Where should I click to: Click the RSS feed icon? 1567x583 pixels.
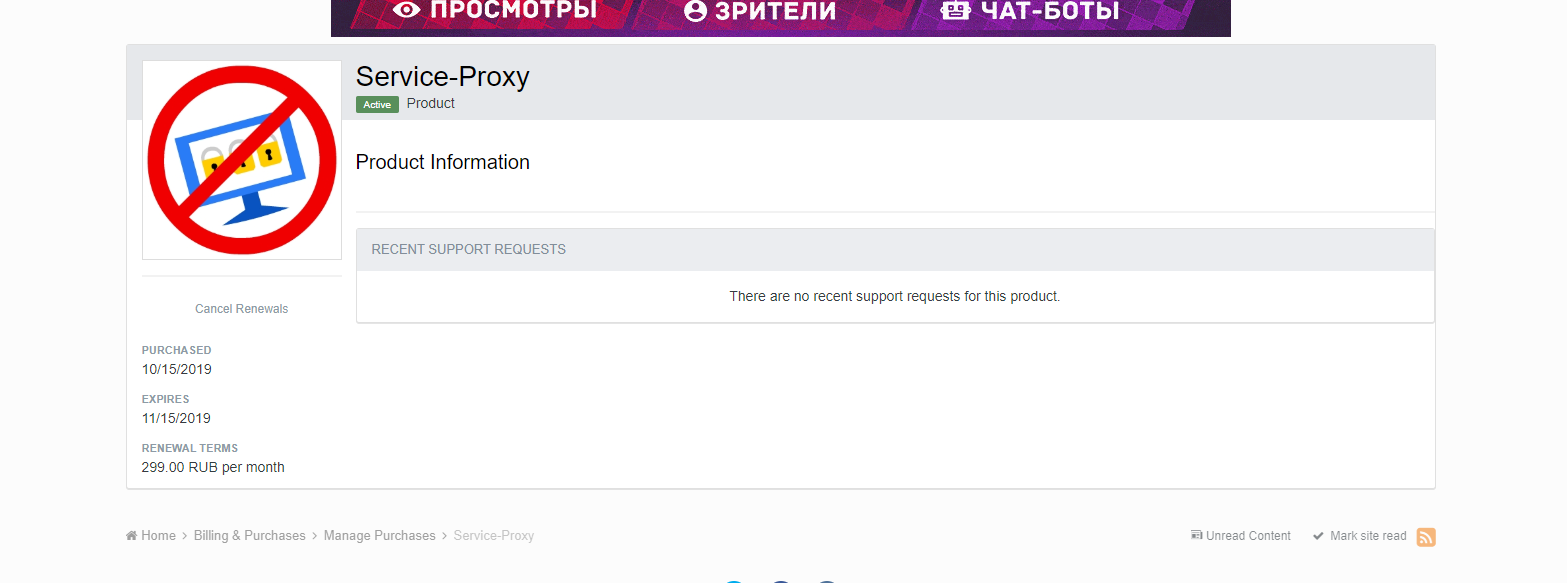pos(1426,537)
